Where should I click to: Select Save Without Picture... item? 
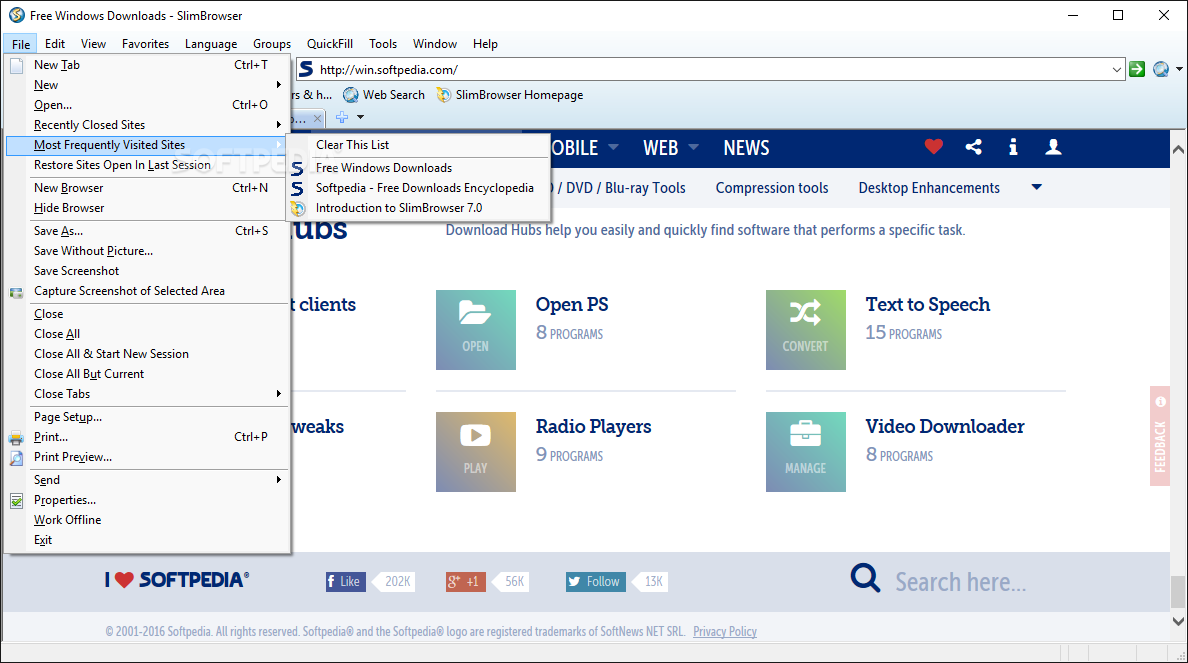[148, 251]
